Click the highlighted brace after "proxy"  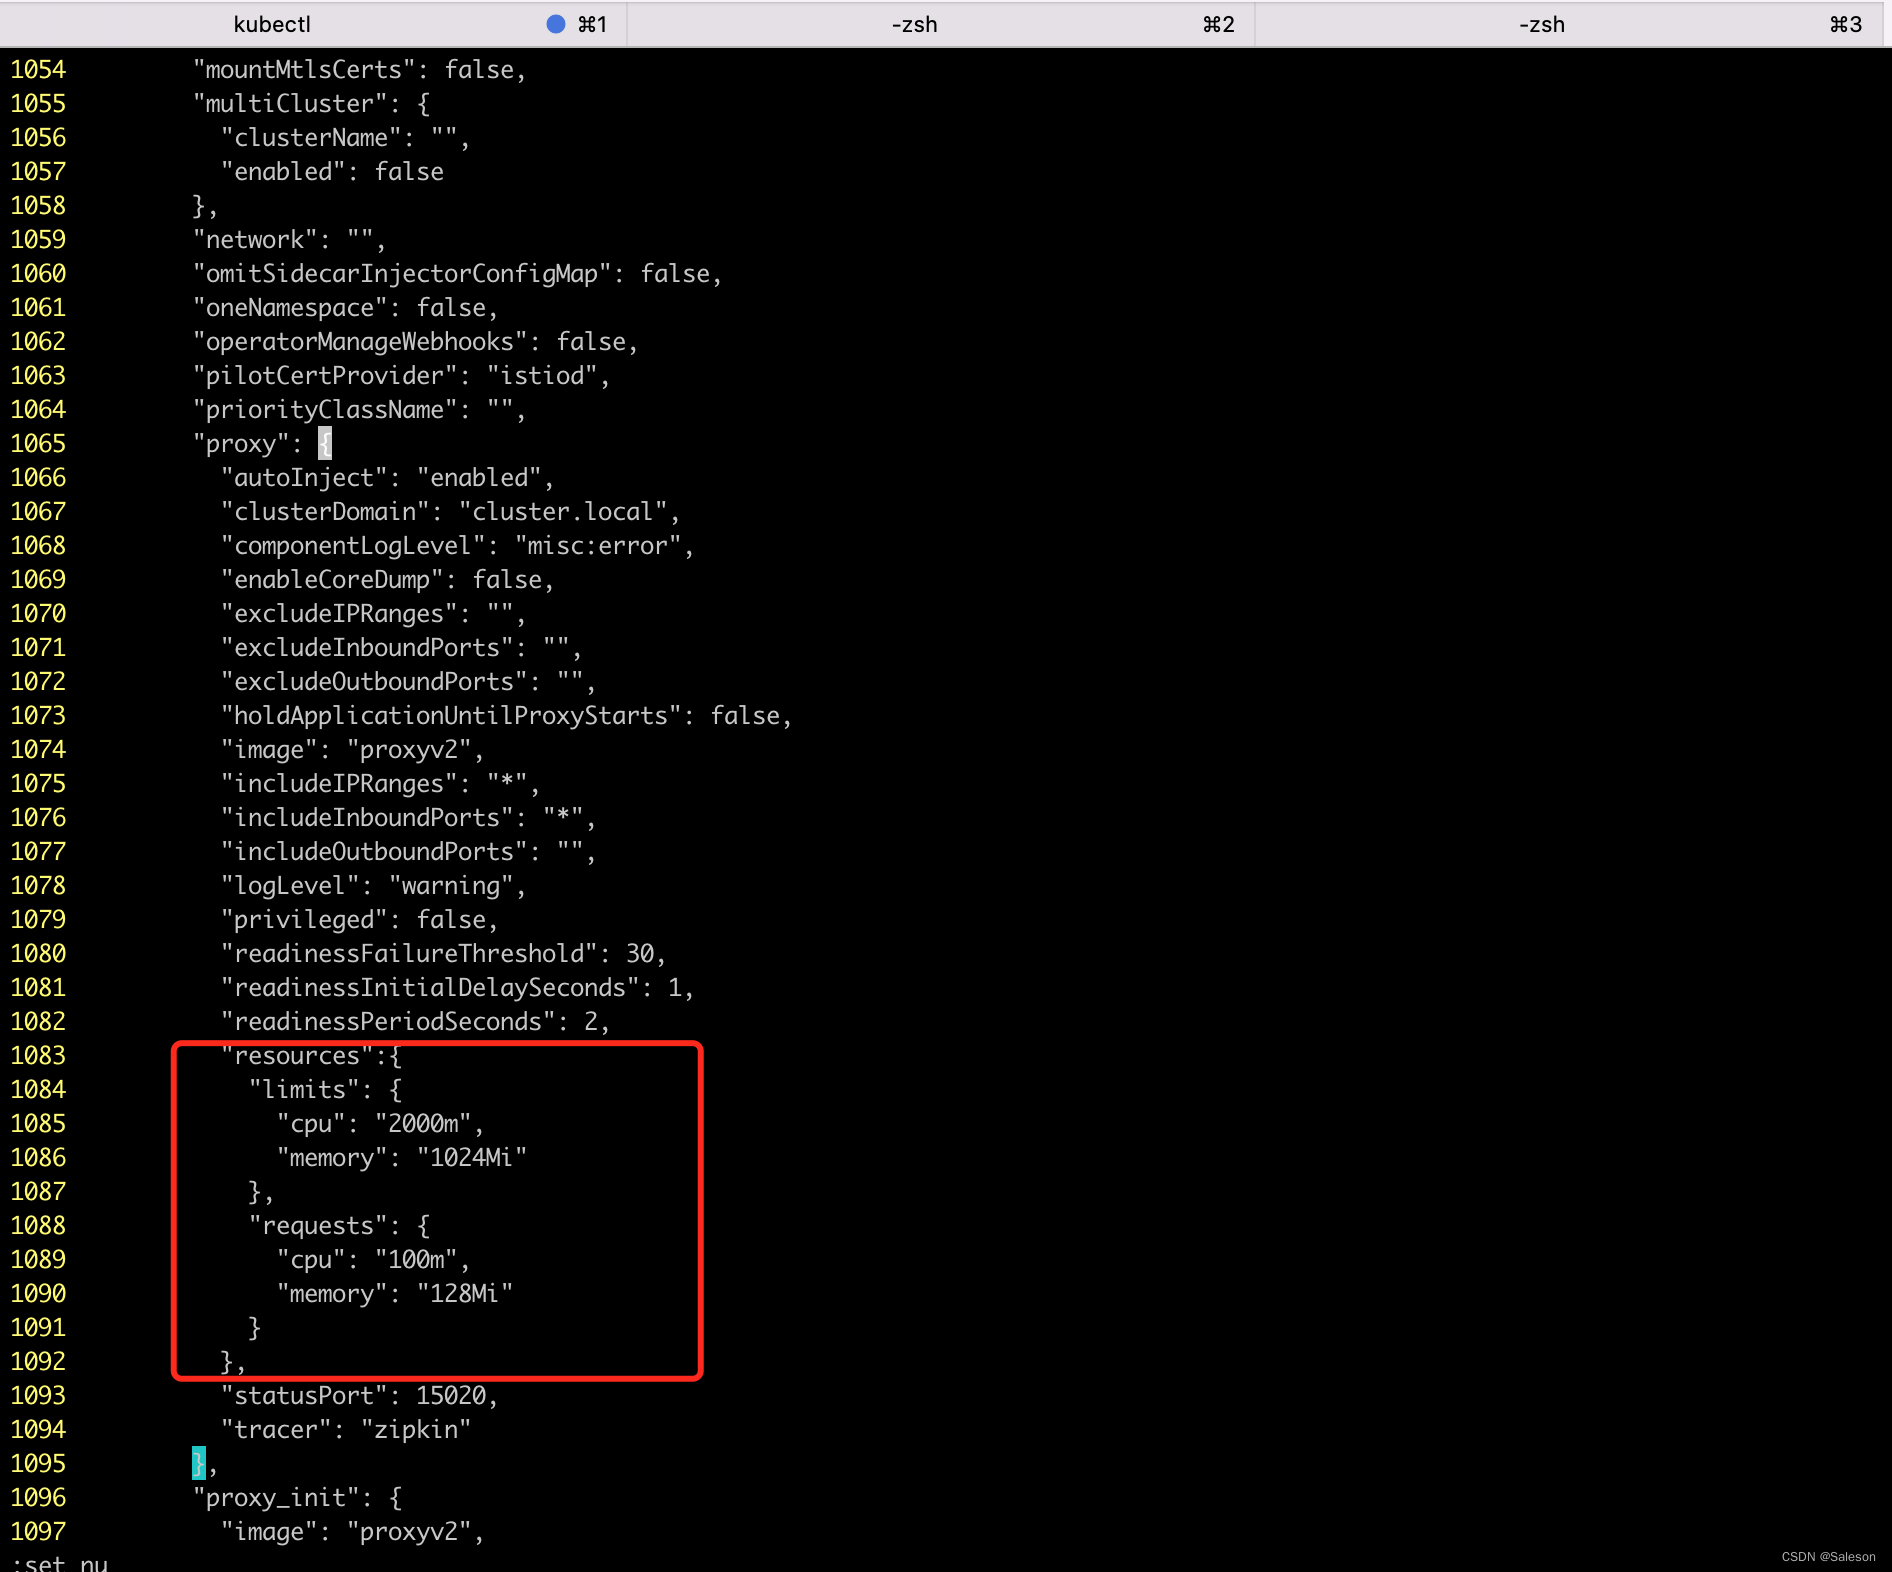[x=325, y=444]
